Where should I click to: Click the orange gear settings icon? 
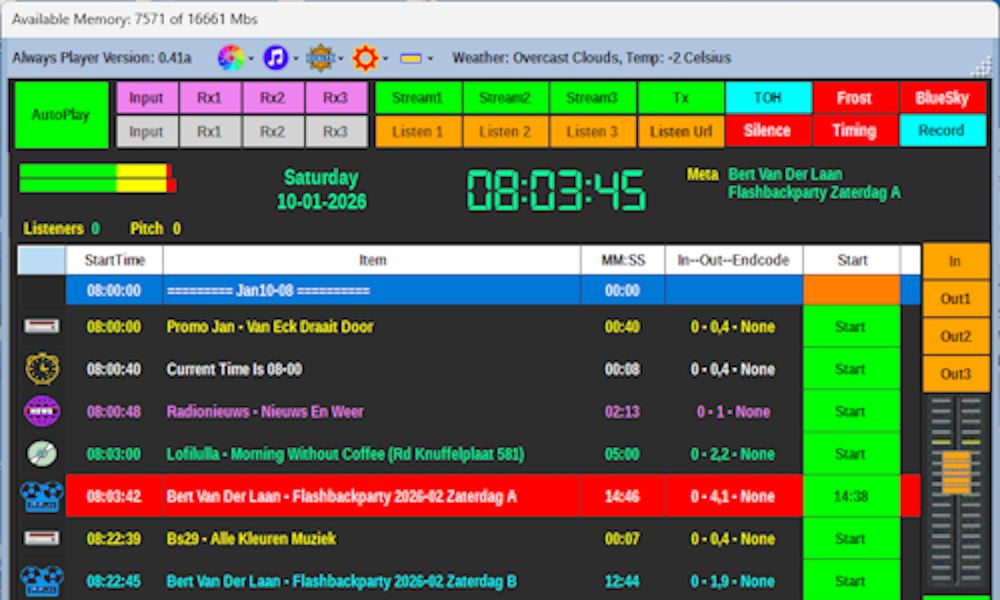366,58
